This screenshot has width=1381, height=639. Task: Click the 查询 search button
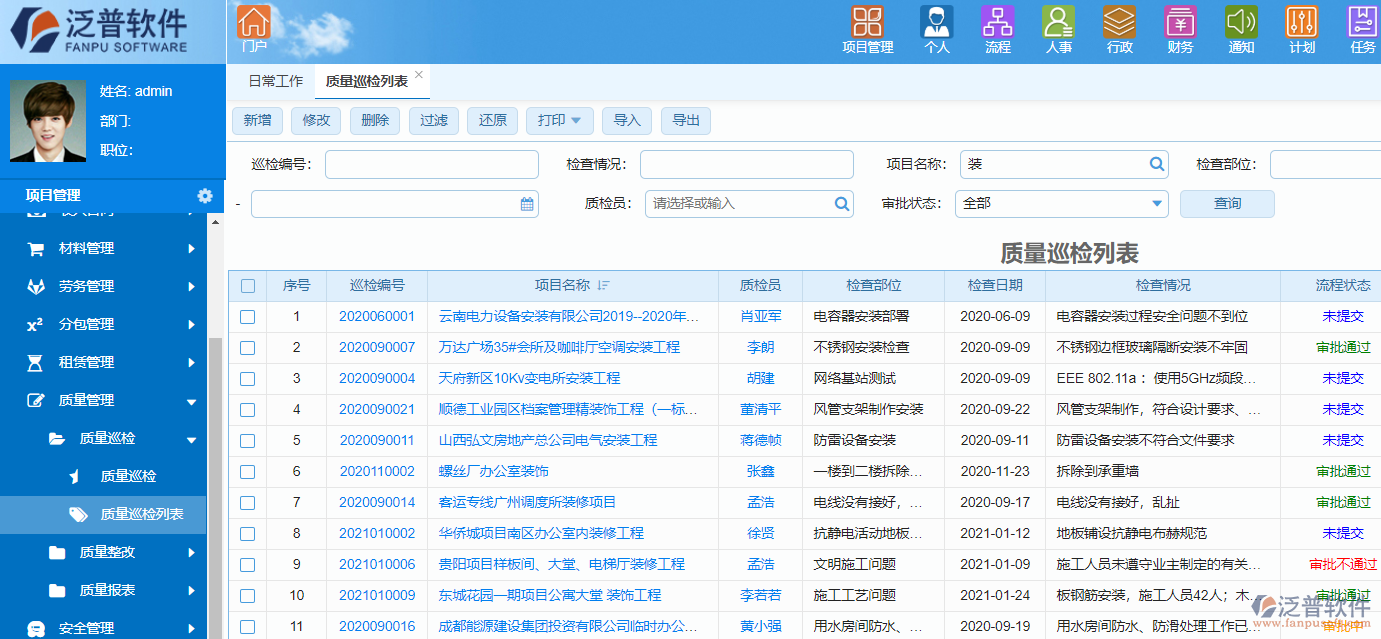coord(1227,203)
